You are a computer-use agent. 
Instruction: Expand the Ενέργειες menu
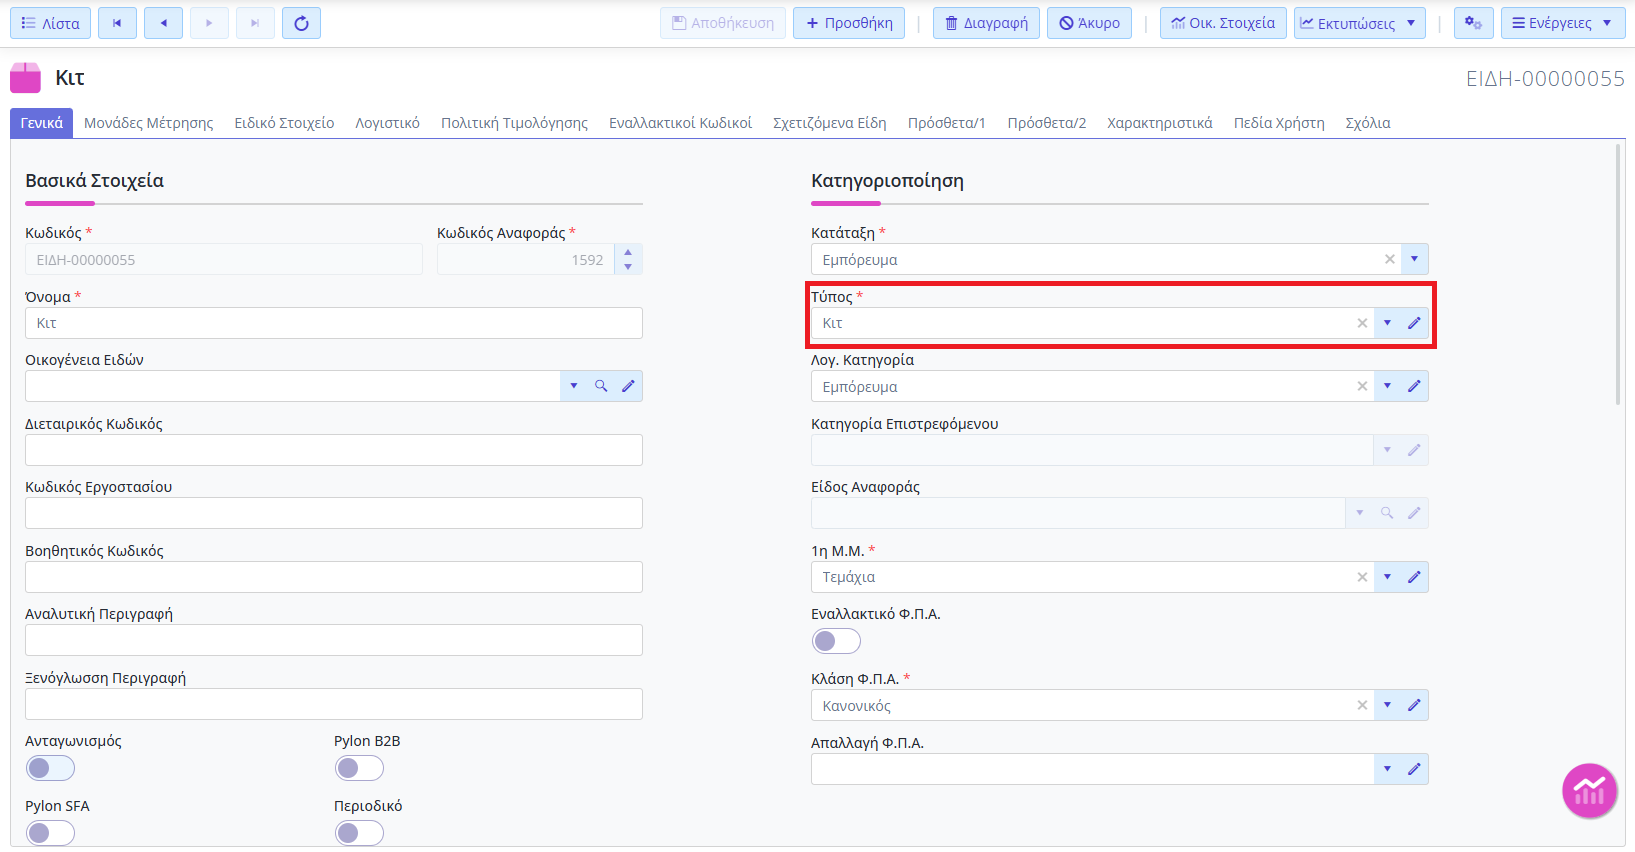click(1563, 23)
